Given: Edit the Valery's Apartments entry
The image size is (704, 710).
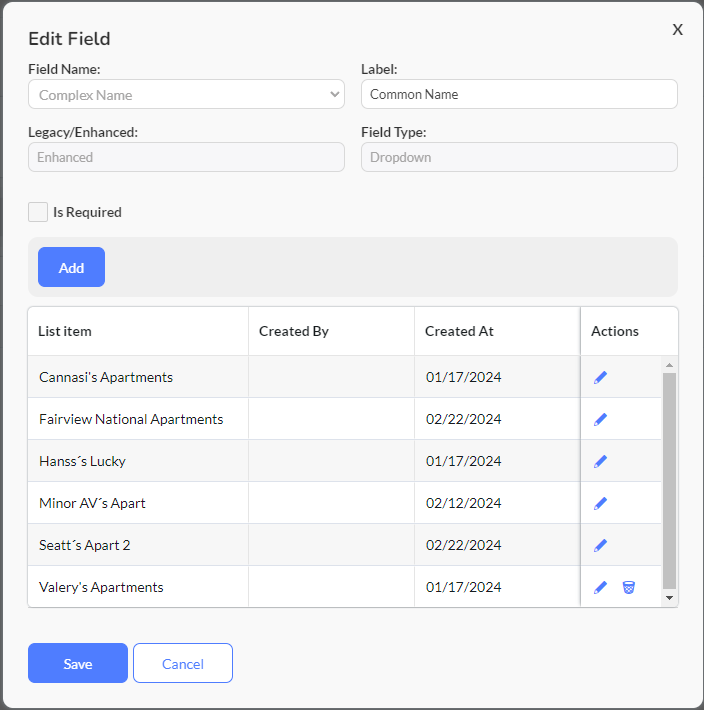Looking at the screenshot, I should click(600, 587).
